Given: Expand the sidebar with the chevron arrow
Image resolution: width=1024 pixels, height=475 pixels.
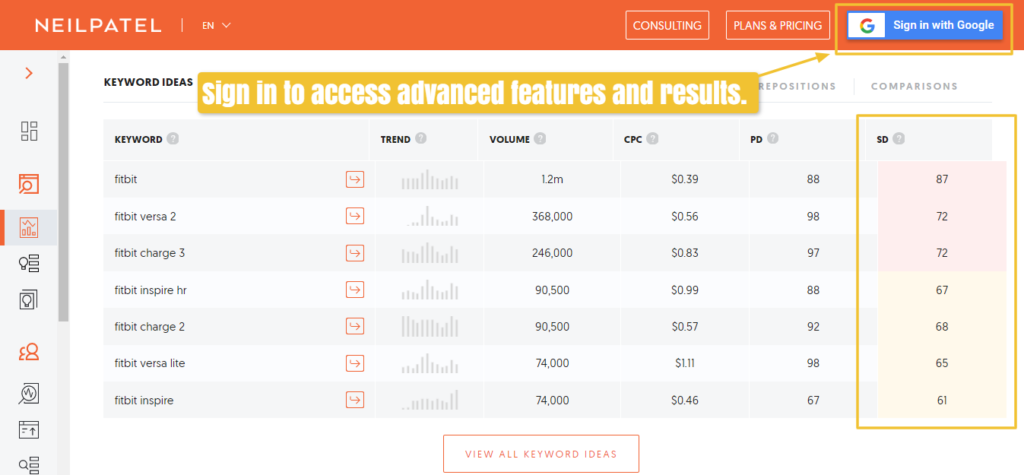Looking at the screenshot, I should (x=29, y=73).
